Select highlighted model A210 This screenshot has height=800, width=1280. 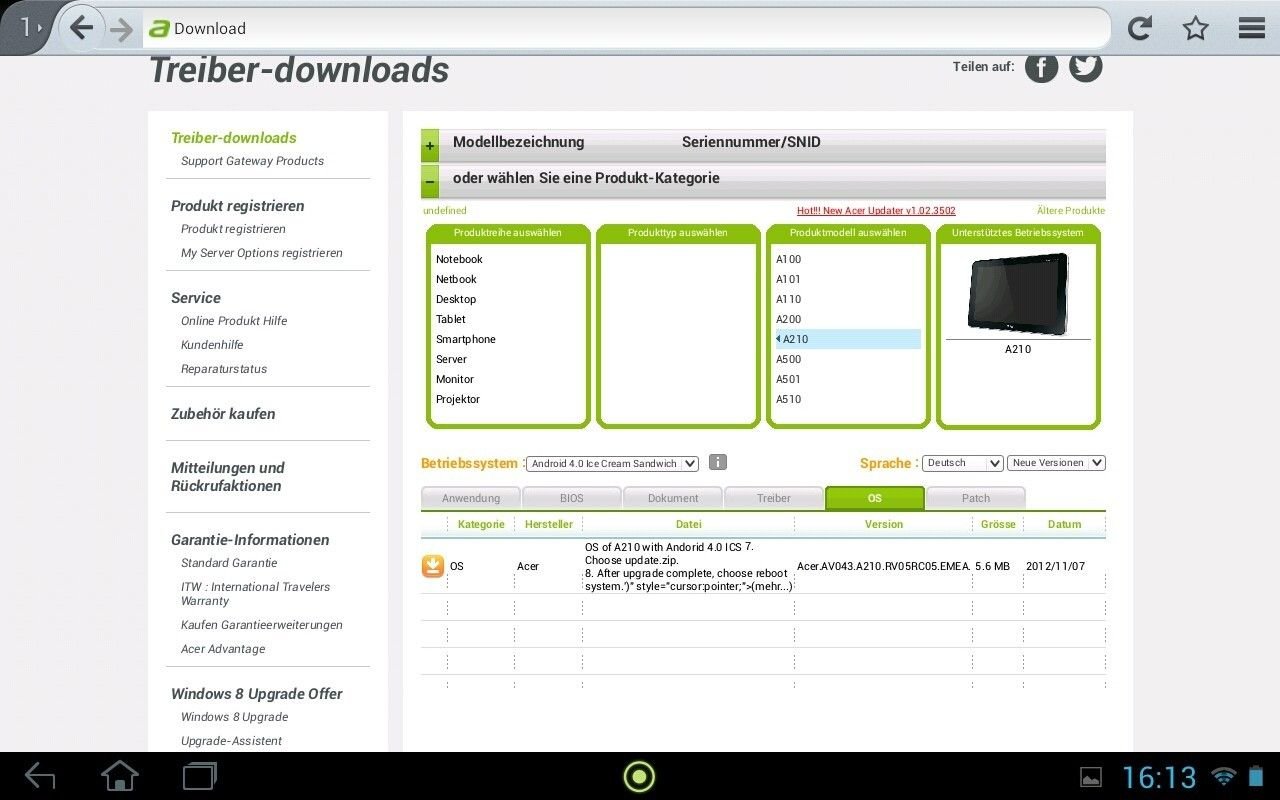[848, 339]
